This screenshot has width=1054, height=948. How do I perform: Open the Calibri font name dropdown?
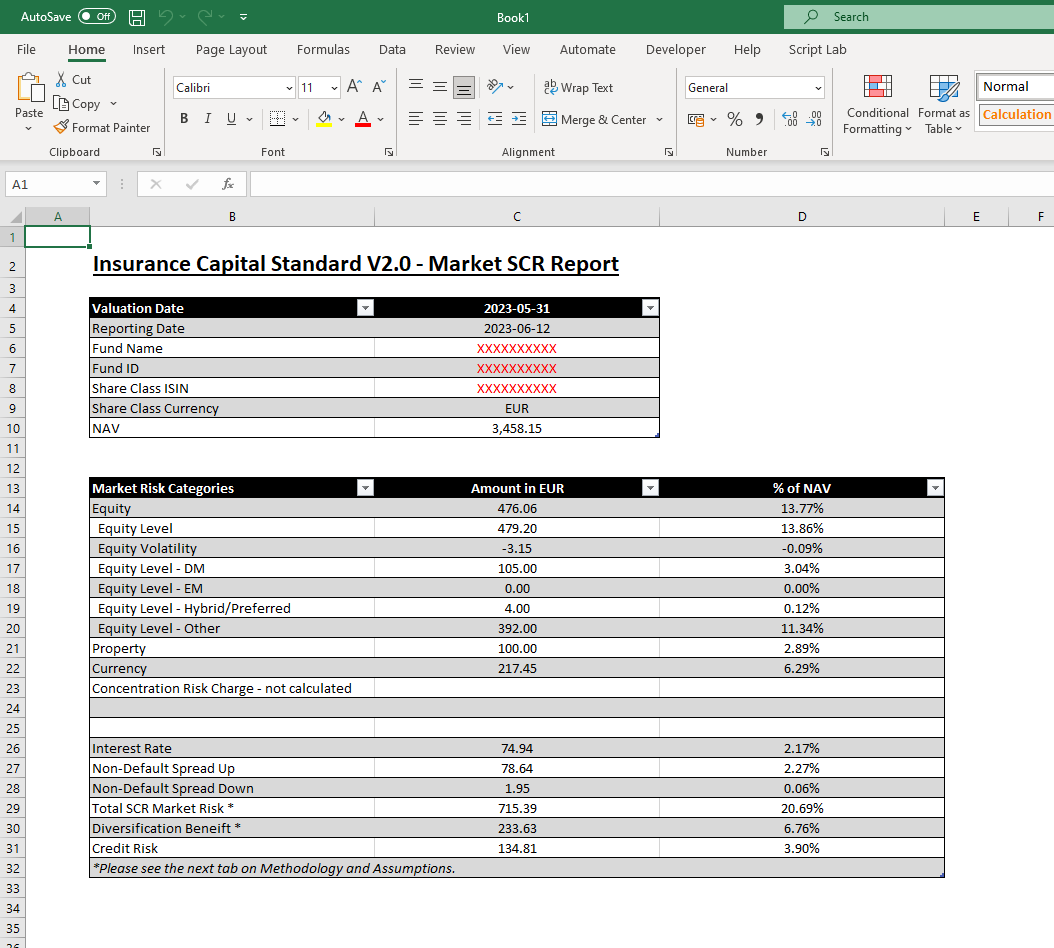click(289, 88)
